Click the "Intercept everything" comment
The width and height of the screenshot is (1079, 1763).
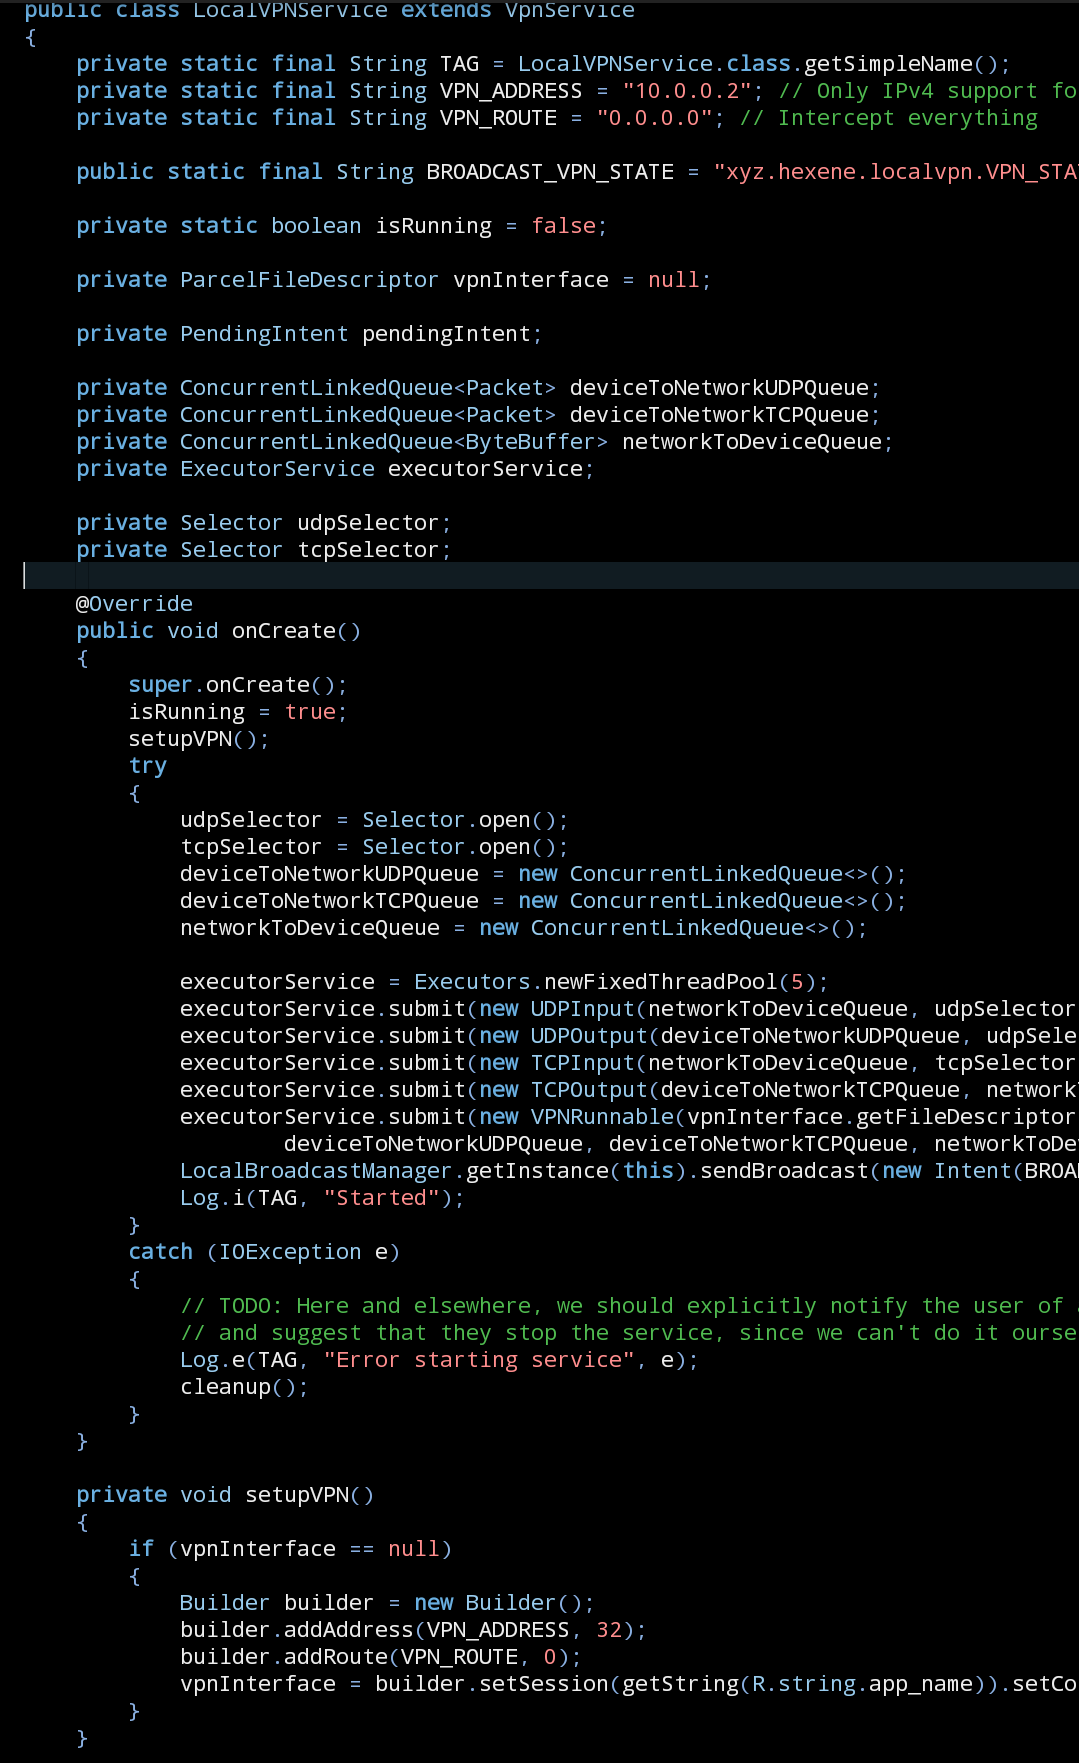coord(907,118)
